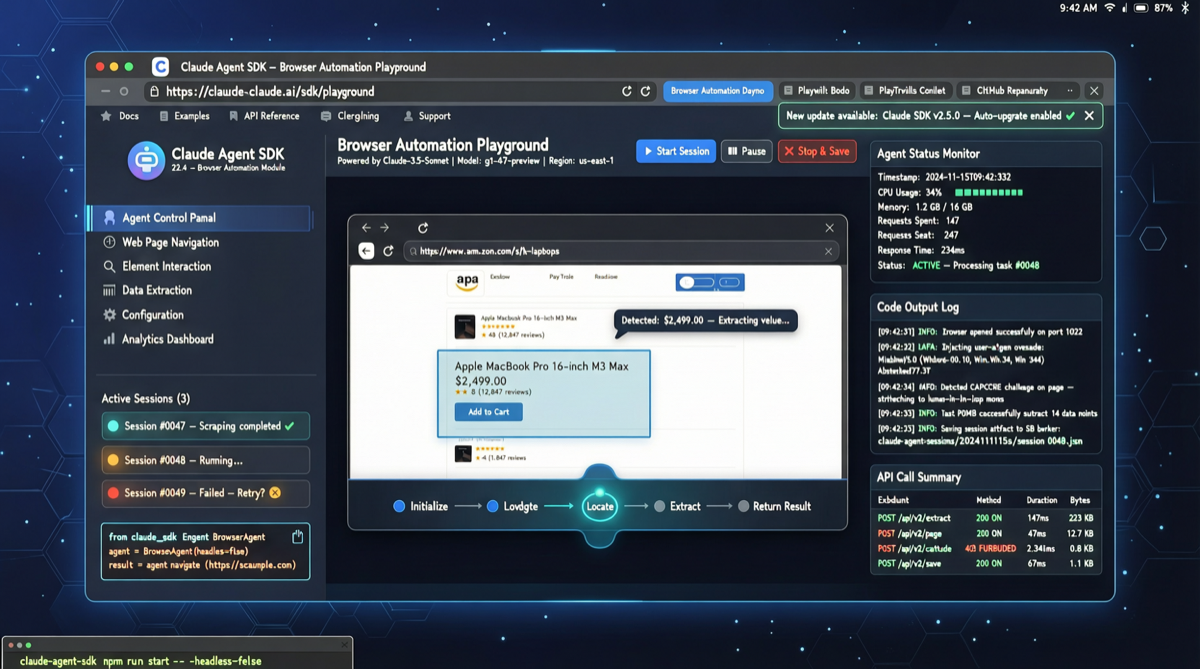Click the Wi-Fi icon in the system menu bar
Screen dimensions: 1200x669
pos(1109,7)
